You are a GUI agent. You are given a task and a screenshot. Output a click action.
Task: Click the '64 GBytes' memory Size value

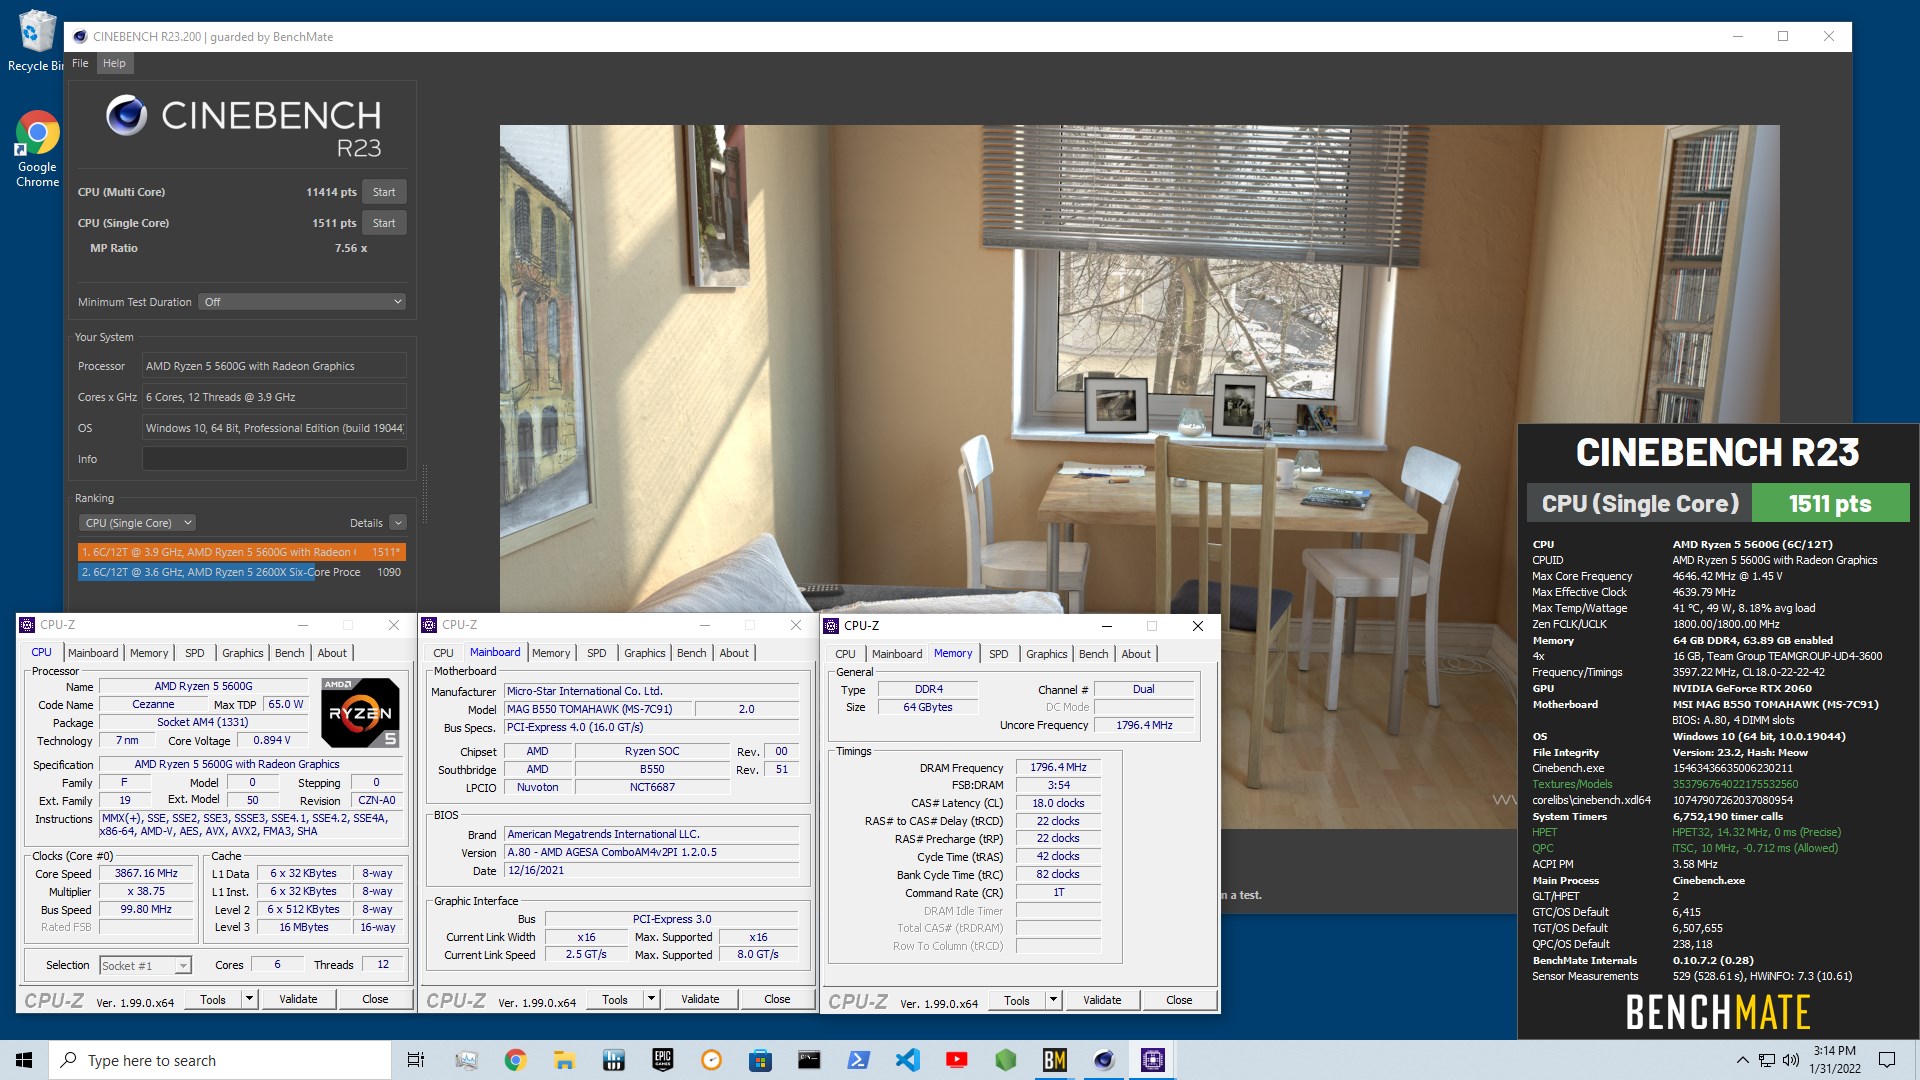[x=928, y=707]
